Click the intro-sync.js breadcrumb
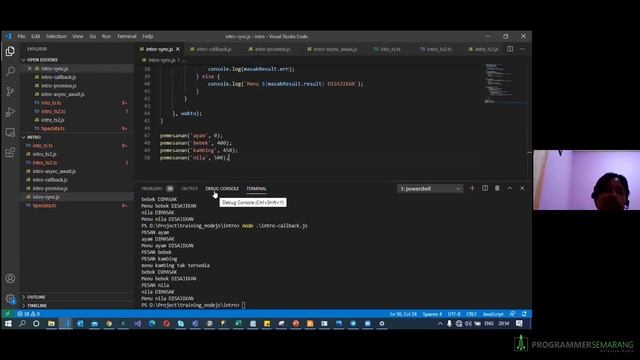 coord(162,60)
